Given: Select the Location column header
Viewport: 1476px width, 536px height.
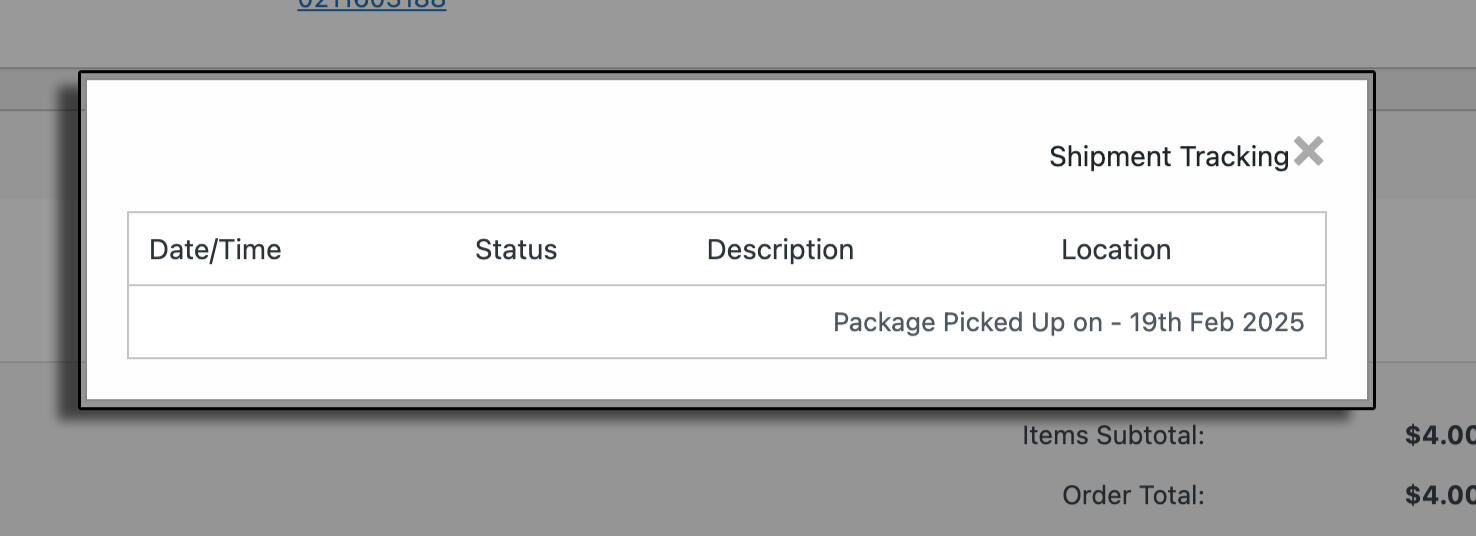Looking at the screenshot, I should pyautogui.click(x=1116, y=250).
